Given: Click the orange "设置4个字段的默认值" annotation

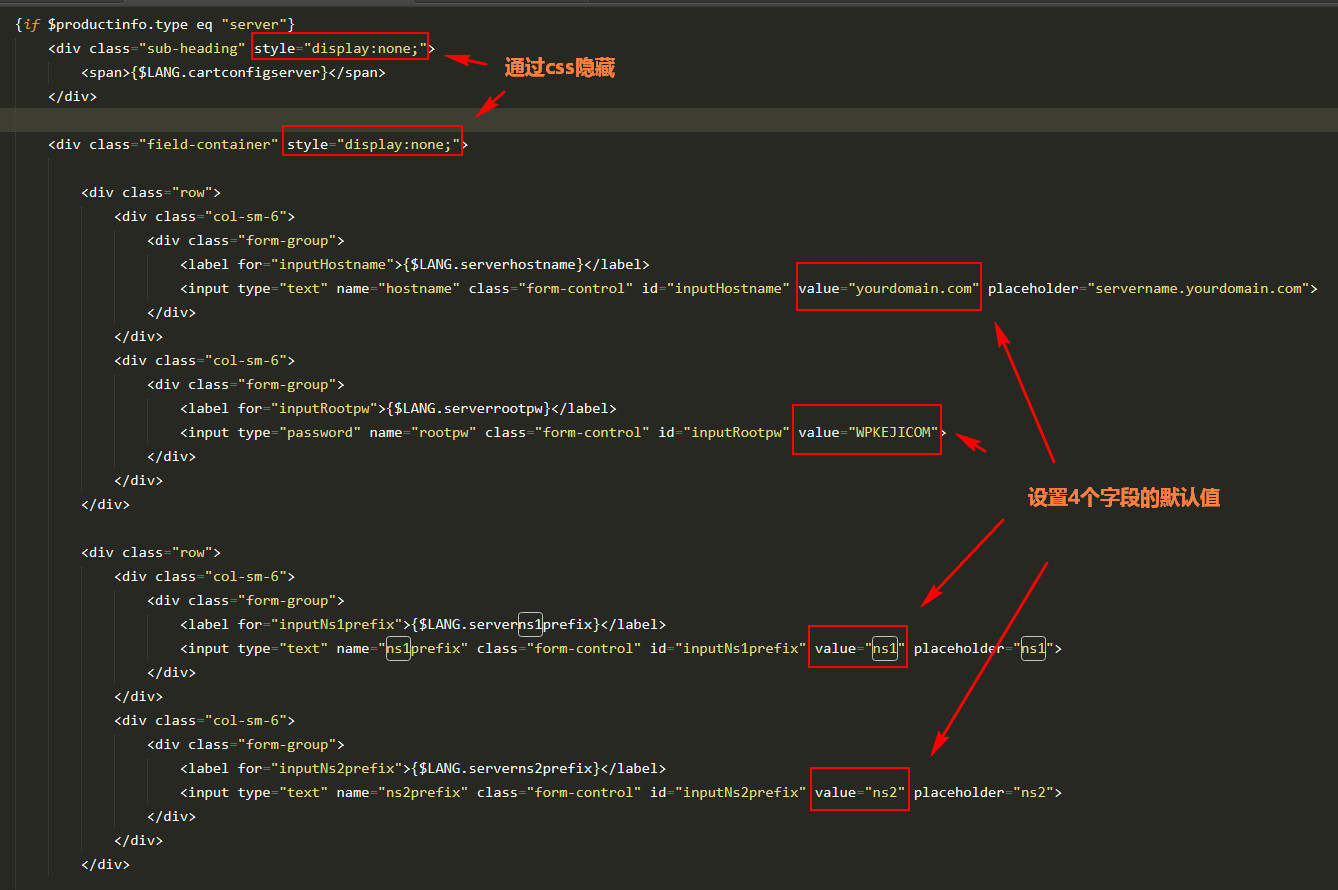Looking at the screenshot, I should click(x=1123, y=498).
